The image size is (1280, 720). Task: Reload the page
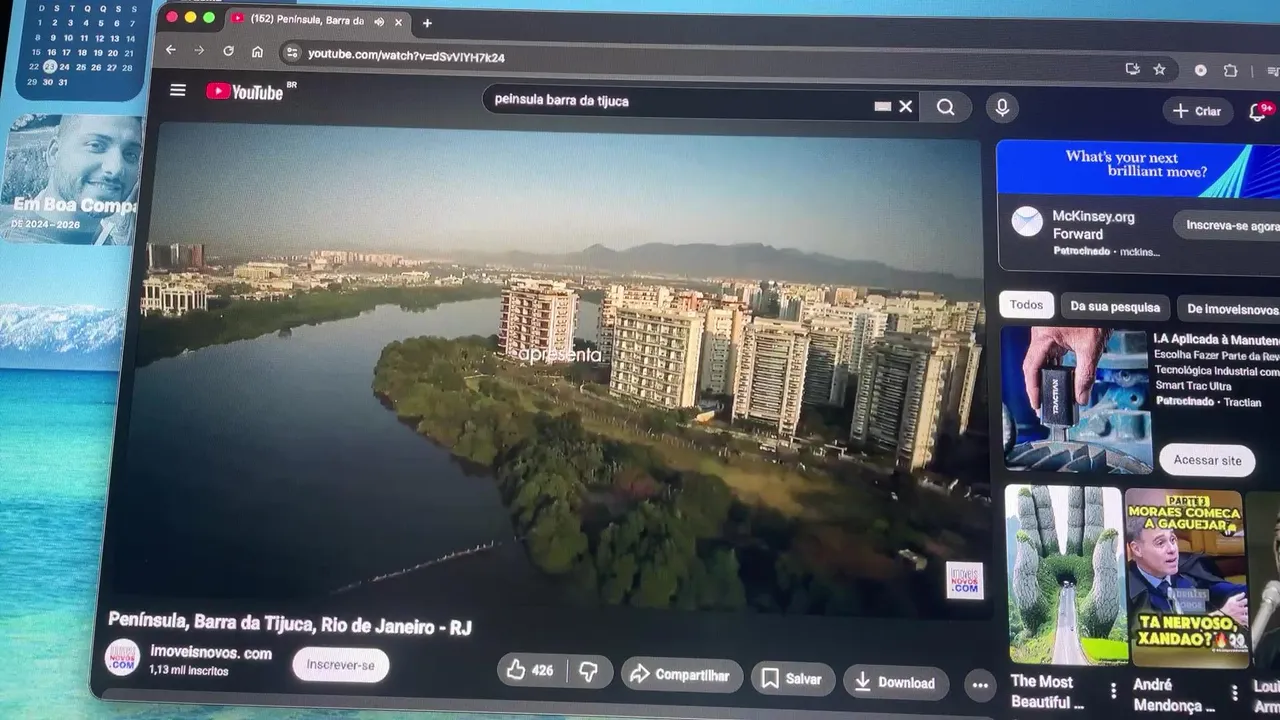pos(229,51)
